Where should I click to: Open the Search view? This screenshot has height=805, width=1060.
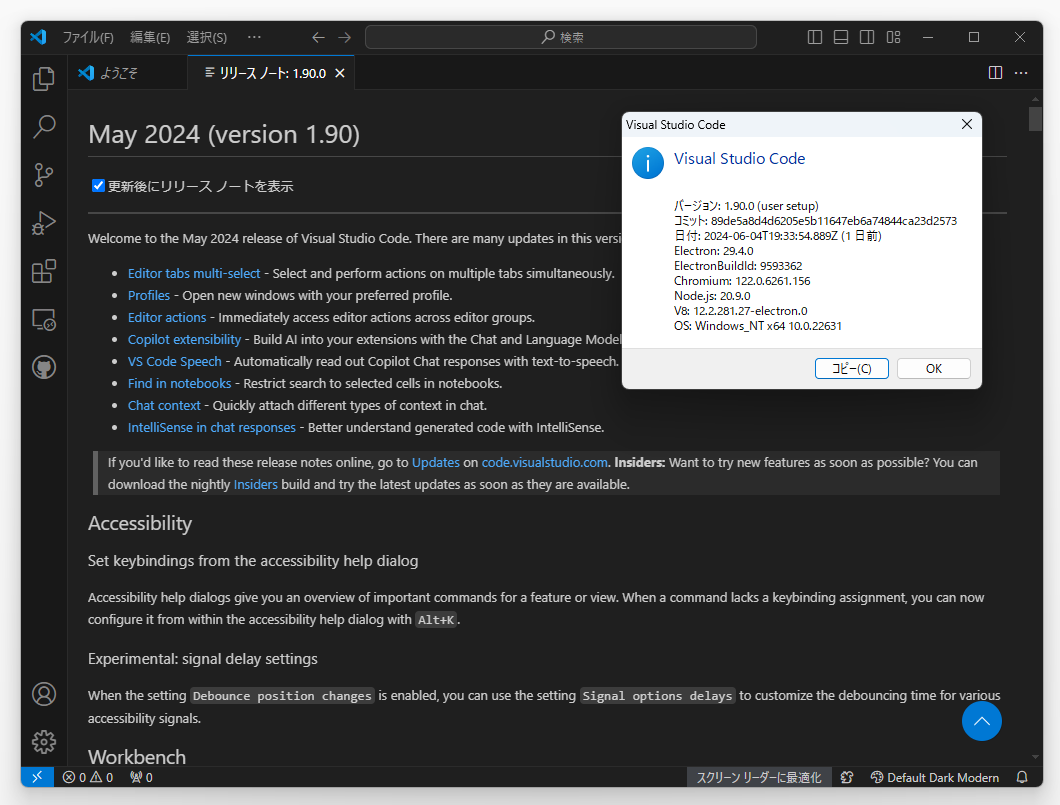pos(43,127)
